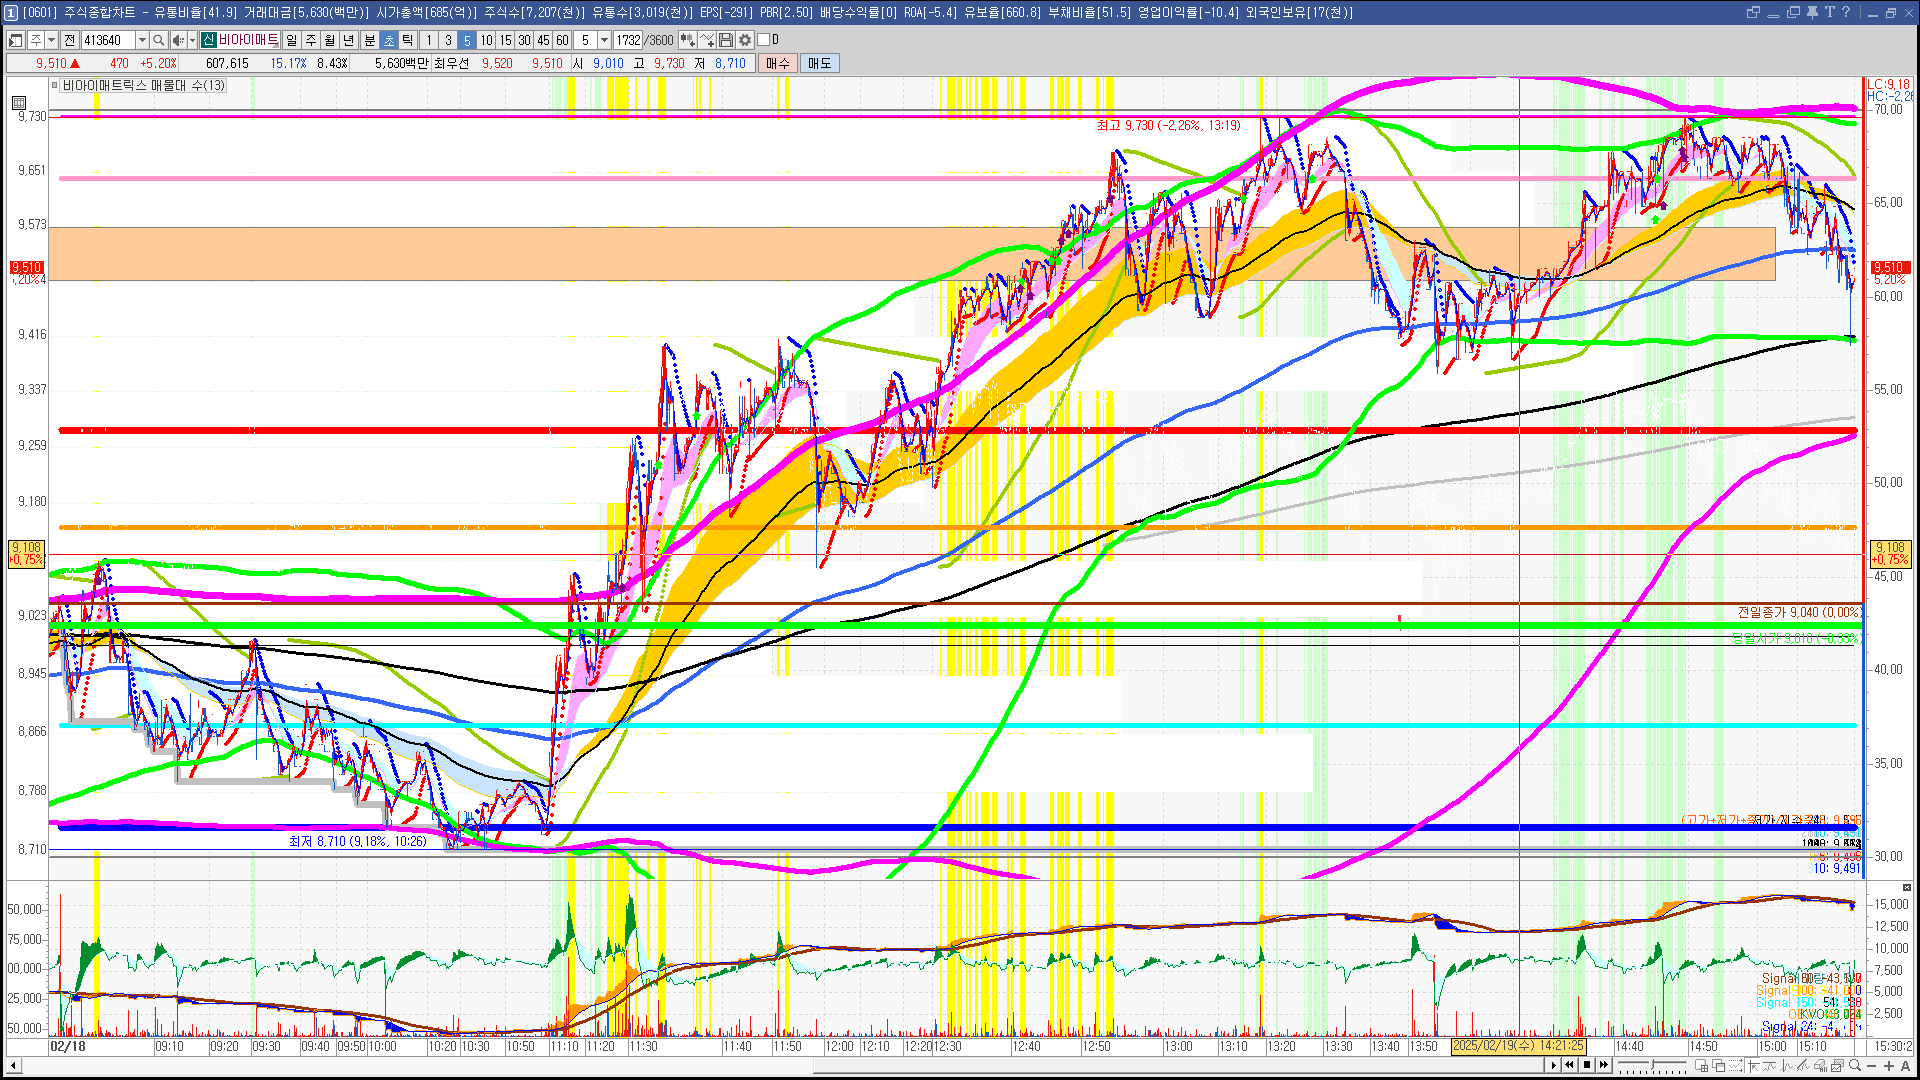Click the bottom magnifier zoom icon
Viewport: 1920px width, 1080px height.
(x=1855, y=1066)
